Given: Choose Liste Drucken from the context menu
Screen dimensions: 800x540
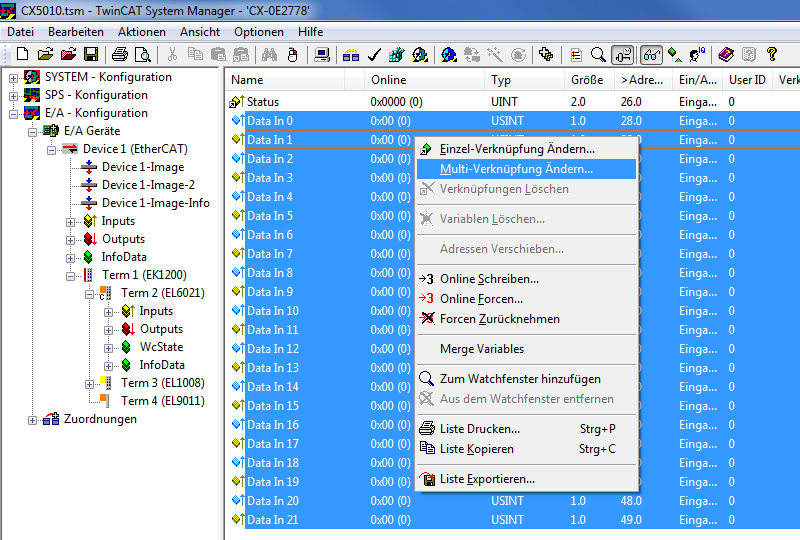Looking at the screenshot, I should [x=527, y=429].
